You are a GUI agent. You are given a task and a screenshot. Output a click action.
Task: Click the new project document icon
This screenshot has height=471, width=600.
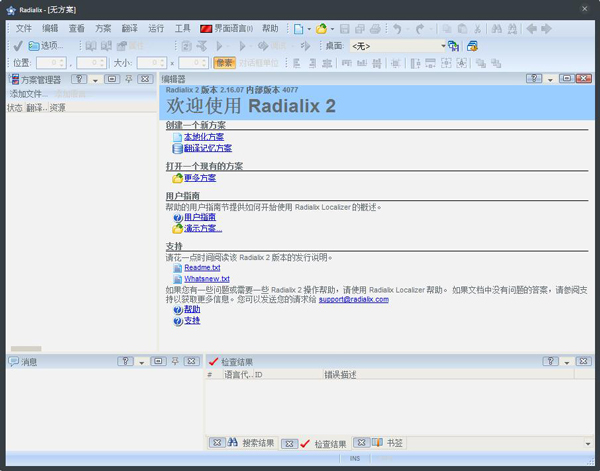(298, 29)
